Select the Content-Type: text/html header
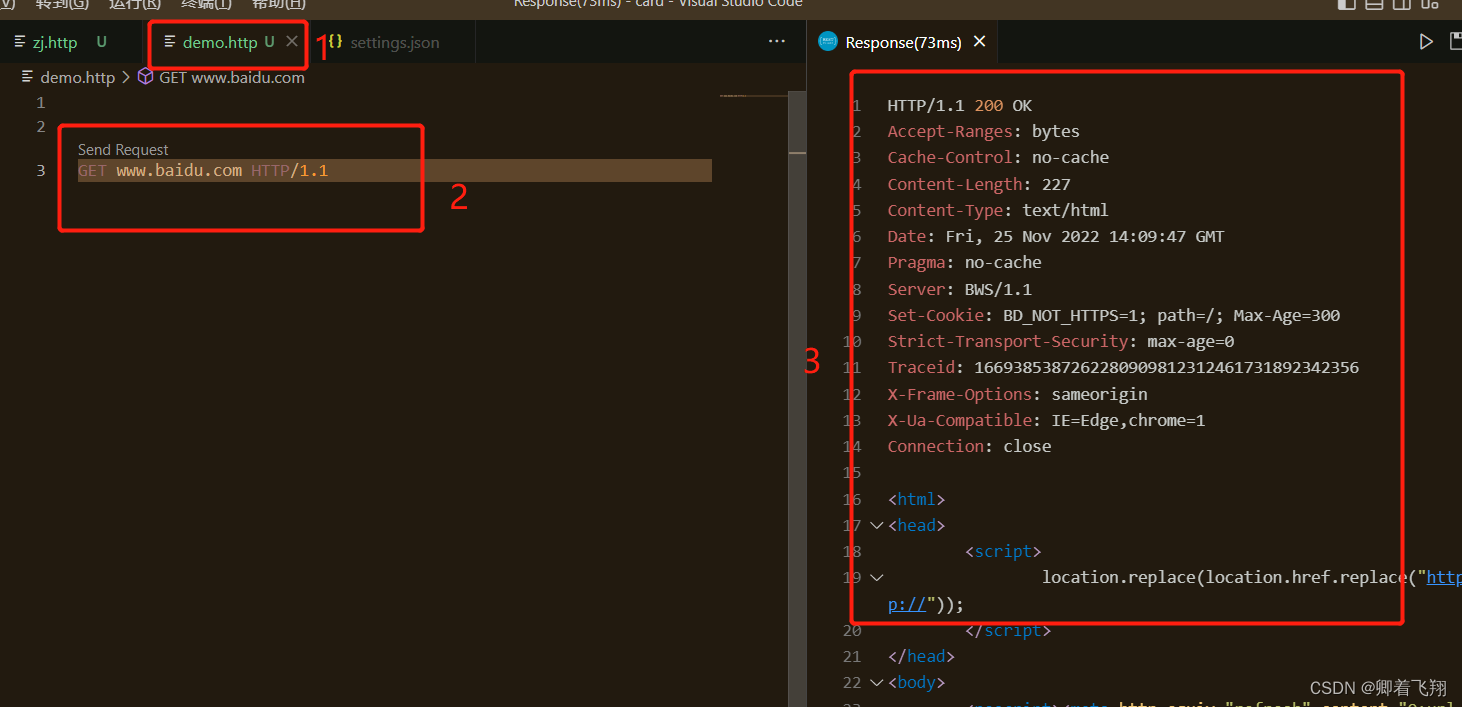Image resolution: width=1462 pixels, height=707 pixels. coord(998,210)
